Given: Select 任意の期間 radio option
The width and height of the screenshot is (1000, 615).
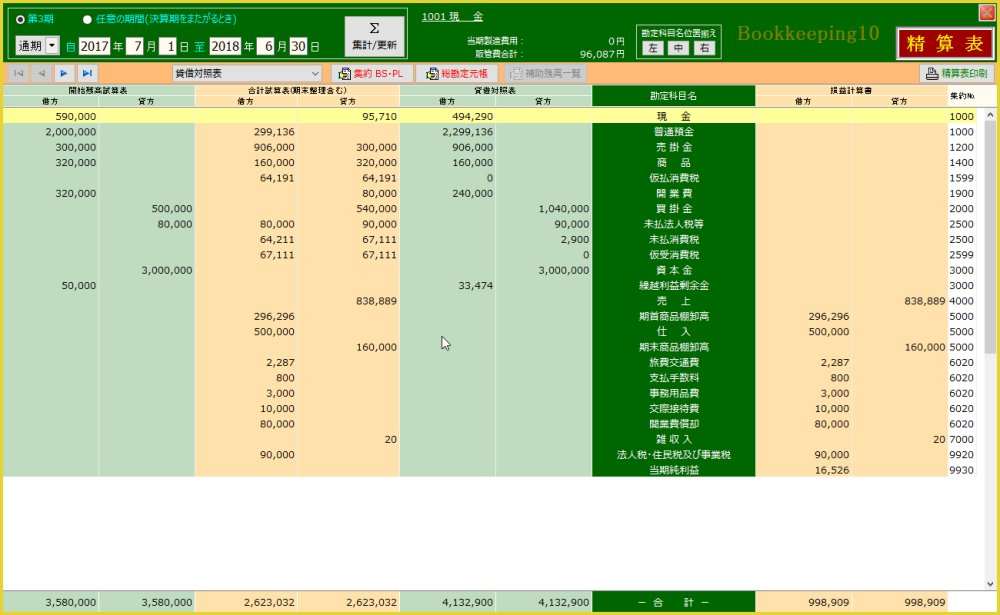Looking at the screenshot, I should (x=88, y=19).
